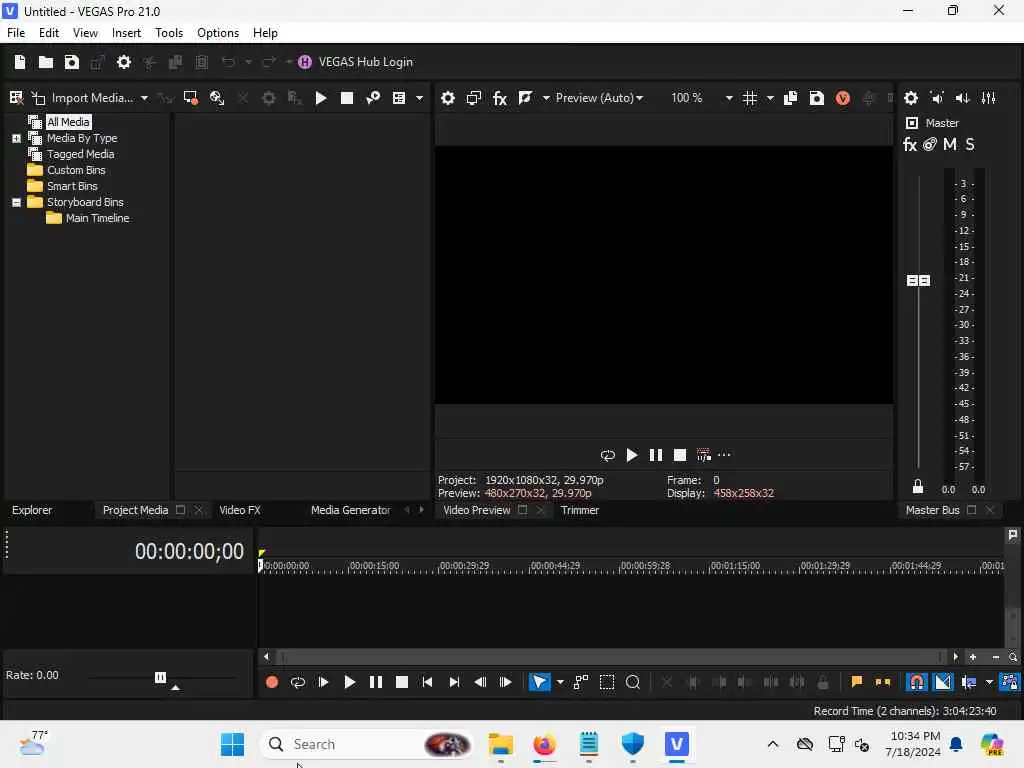Select the Smart Bins folder

pyautogui.click(x=72, y=186)
